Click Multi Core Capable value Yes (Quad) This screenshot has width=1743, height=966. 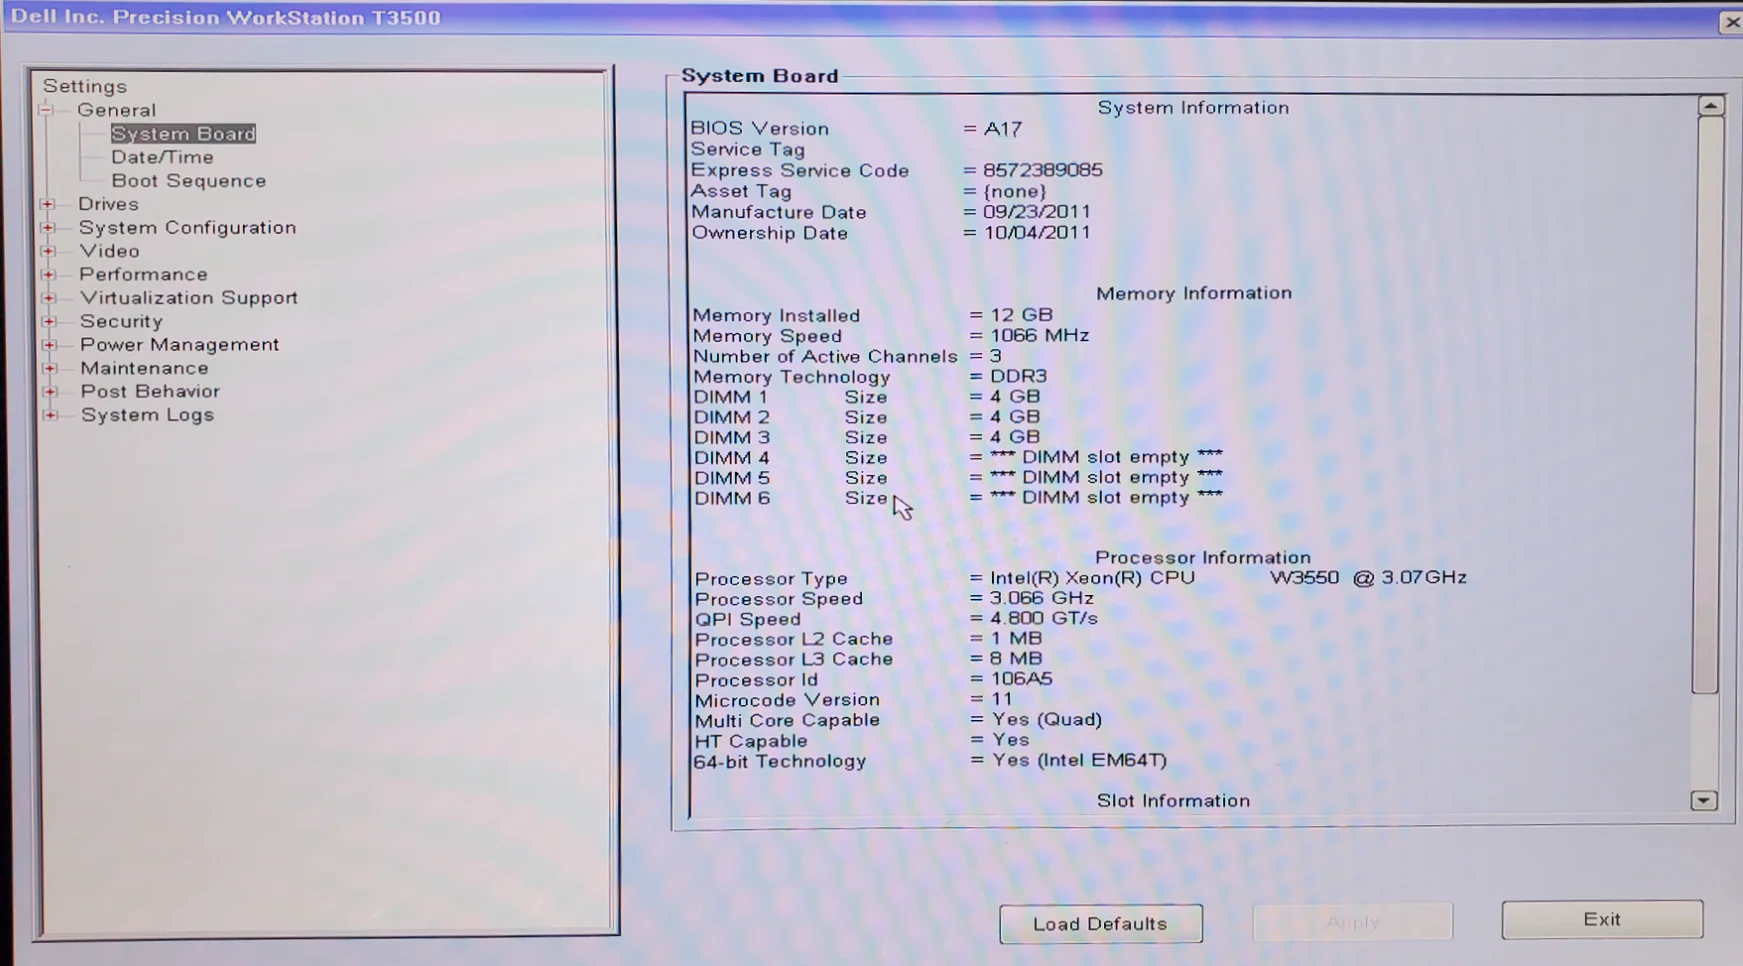[x=1047, y=720]
